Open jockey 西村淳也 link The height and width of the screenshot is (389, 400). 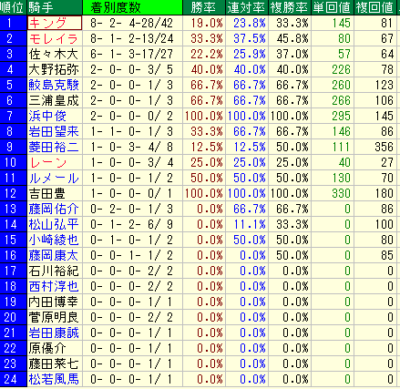point(54,287)
